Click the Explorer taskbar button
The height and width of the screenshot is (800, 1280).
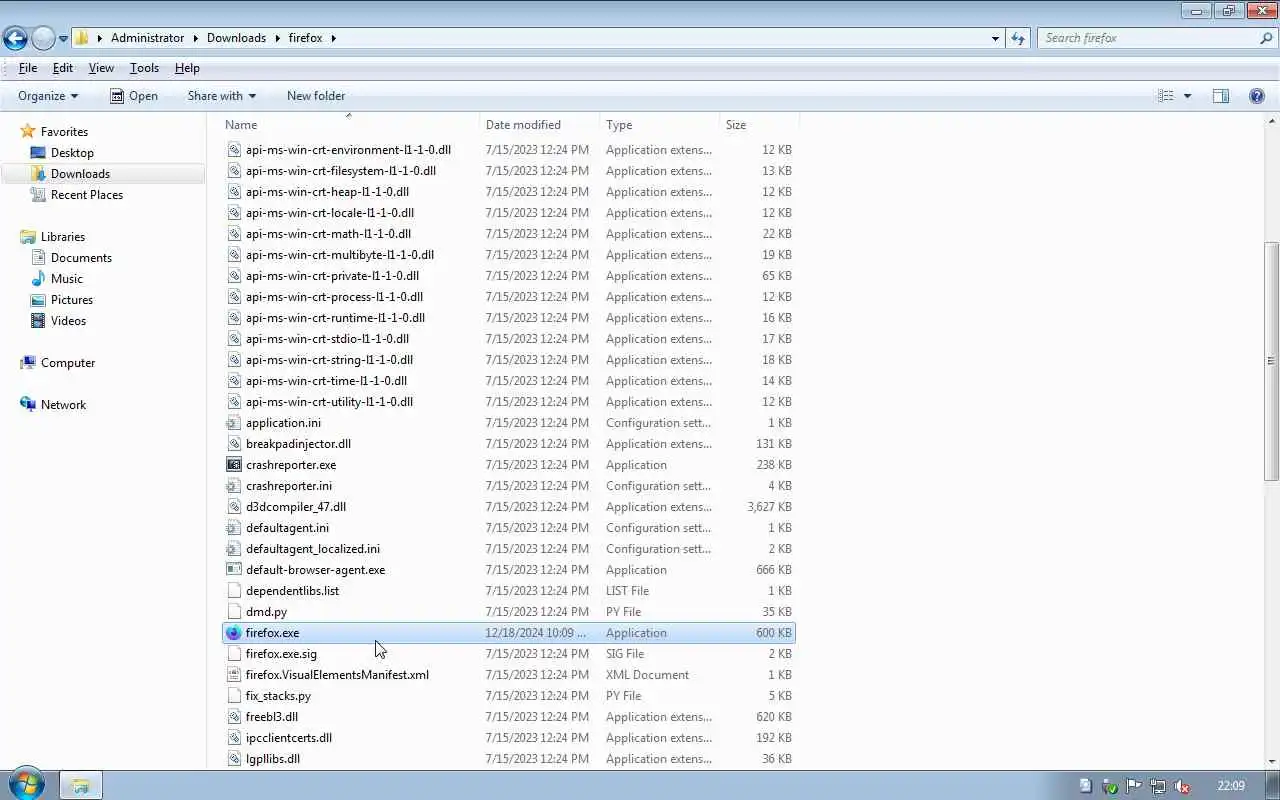click(x=81, y=786)
